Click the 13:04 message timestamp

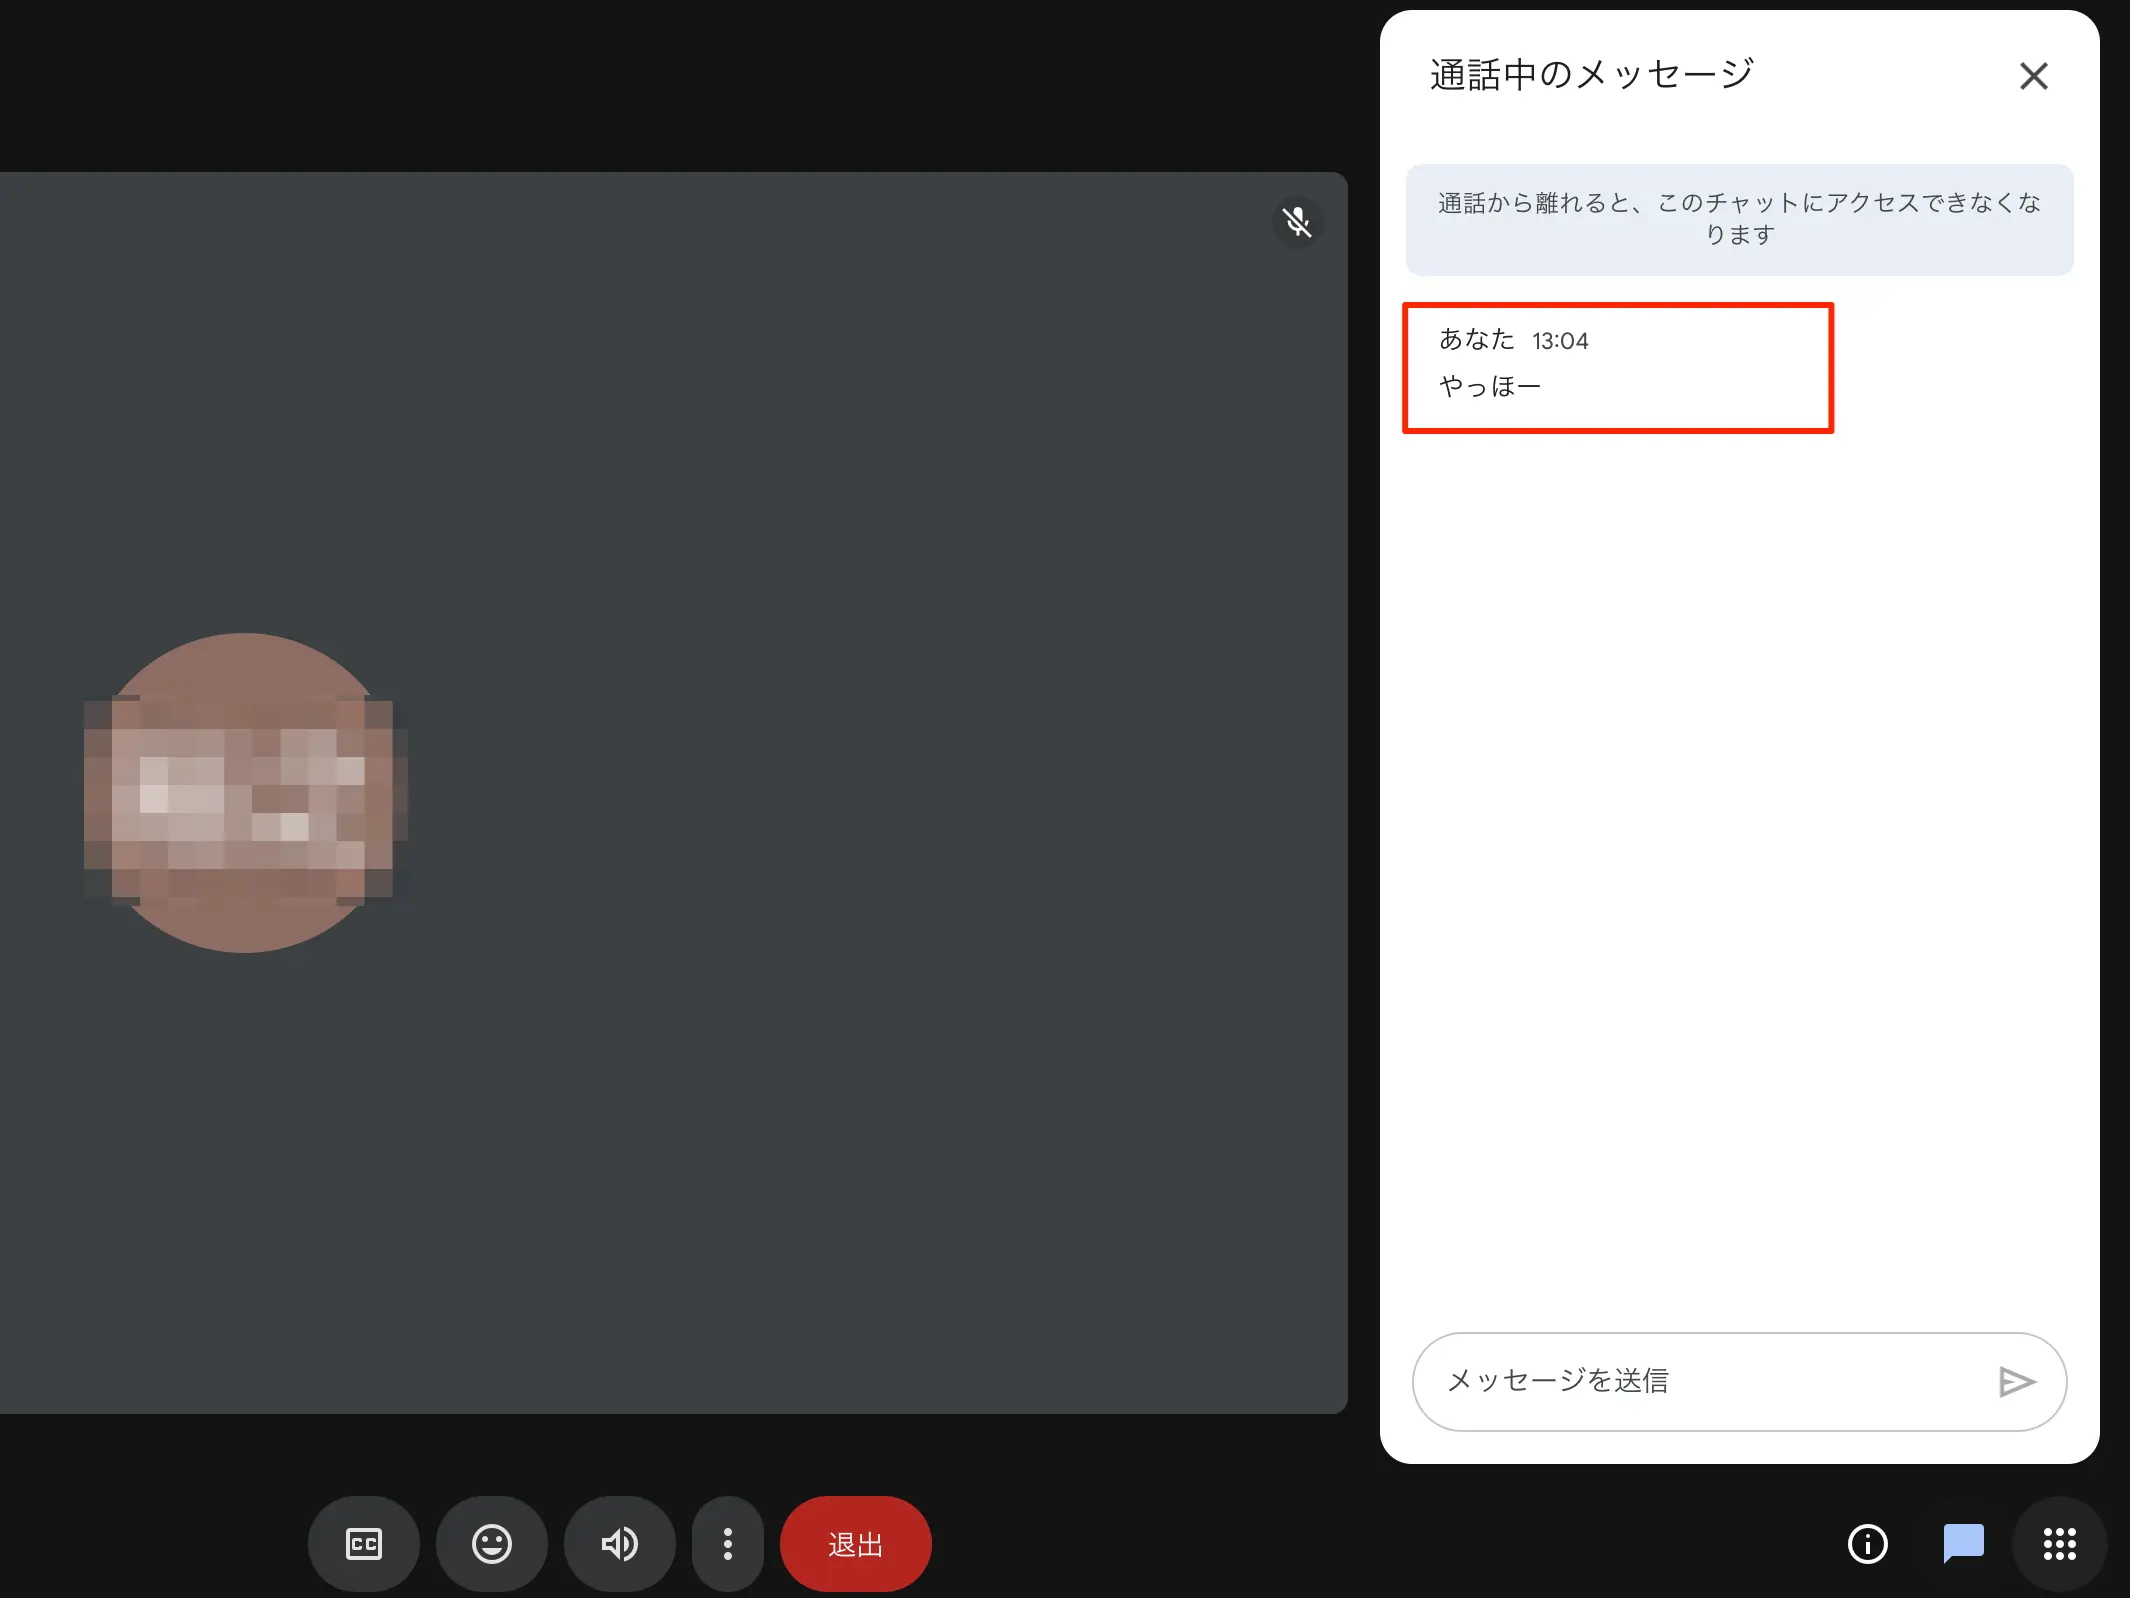[x=1560, y=341]
